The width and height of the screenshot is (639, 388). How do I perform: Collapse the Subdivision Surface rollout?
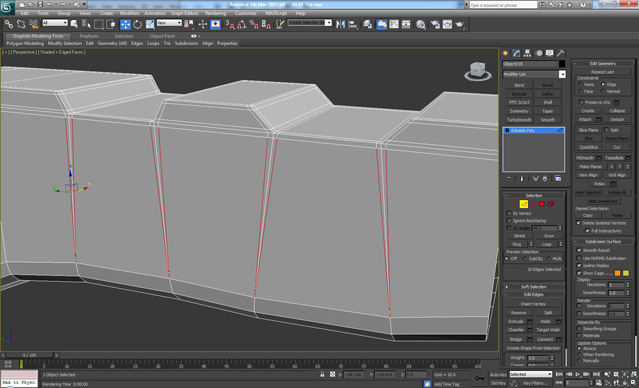click(603, 241)
